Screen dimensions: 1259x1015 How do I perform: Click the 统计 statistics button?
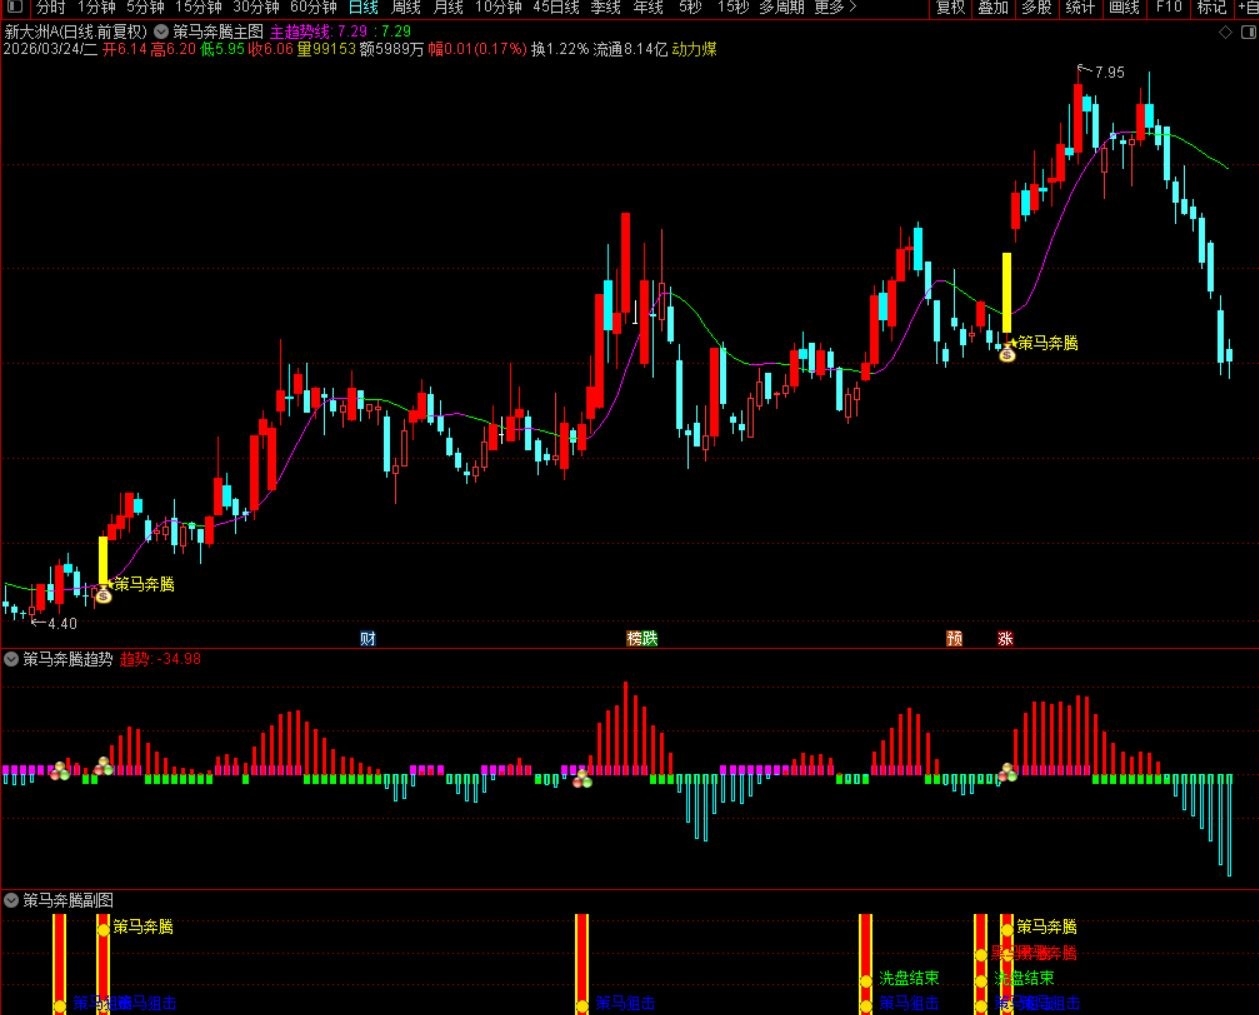[x=1080, y=7]
